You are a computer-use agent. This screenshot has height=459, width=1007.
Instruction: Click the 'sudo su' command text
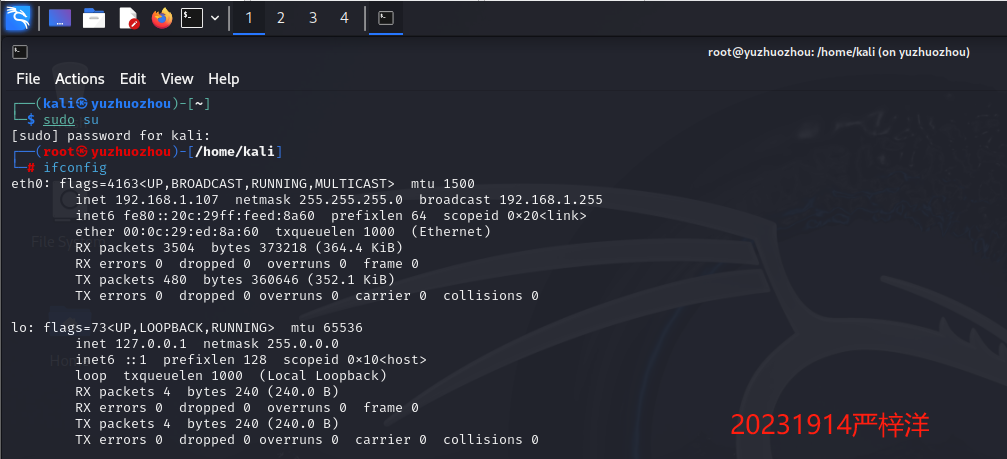click(x=71, y=120)
